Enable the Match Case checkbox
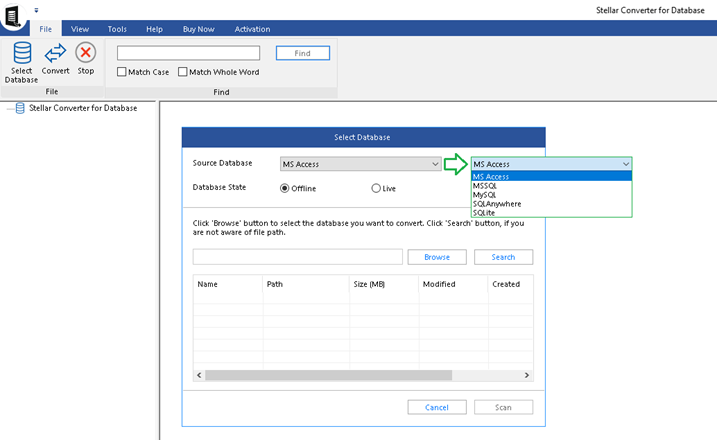The image size is (717, 440). (x=122, y=72)
